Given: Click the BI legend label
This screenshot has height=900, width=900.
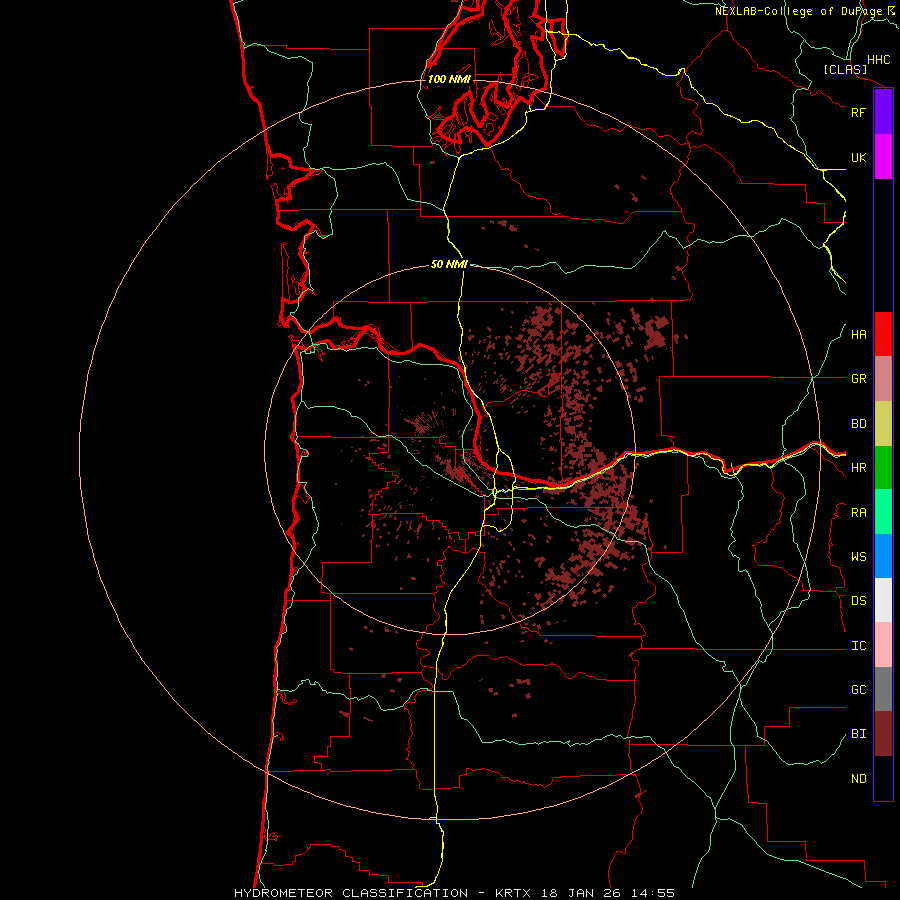Looking at the screenshot, I should (x=858, y=734).
